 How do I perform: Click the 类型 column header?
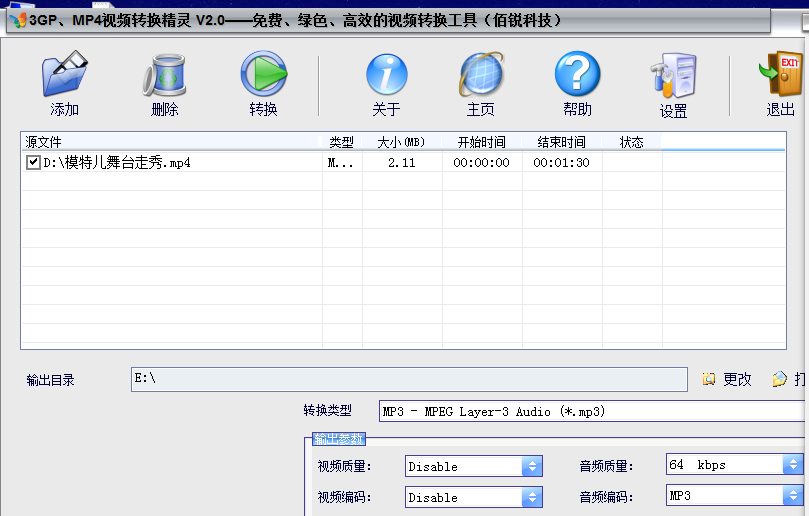342,142
